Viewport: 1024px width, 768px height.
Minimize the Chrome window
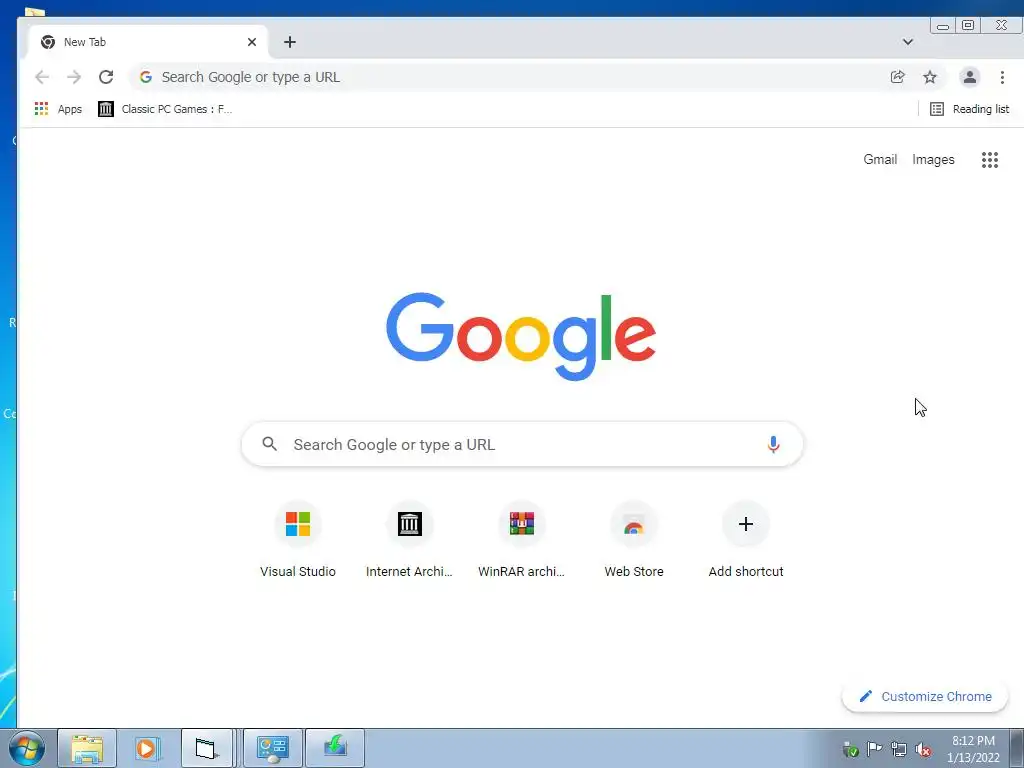[x=943, y=26]
